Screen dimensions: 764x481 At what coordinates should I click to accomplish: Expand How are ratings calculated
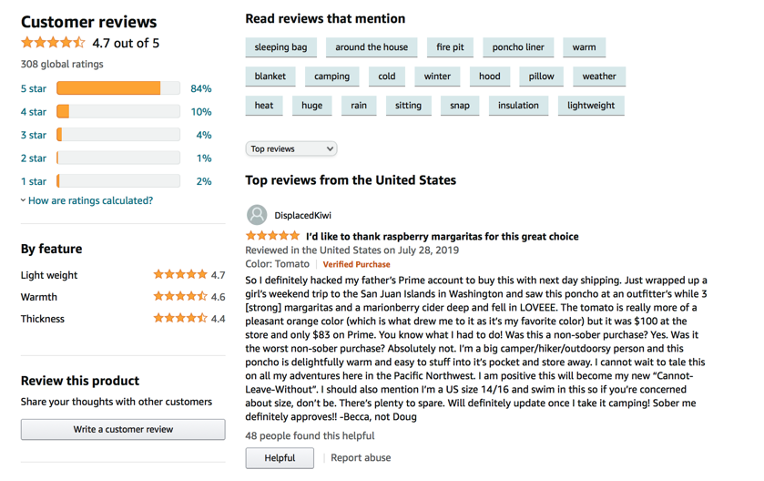point(91,200)
